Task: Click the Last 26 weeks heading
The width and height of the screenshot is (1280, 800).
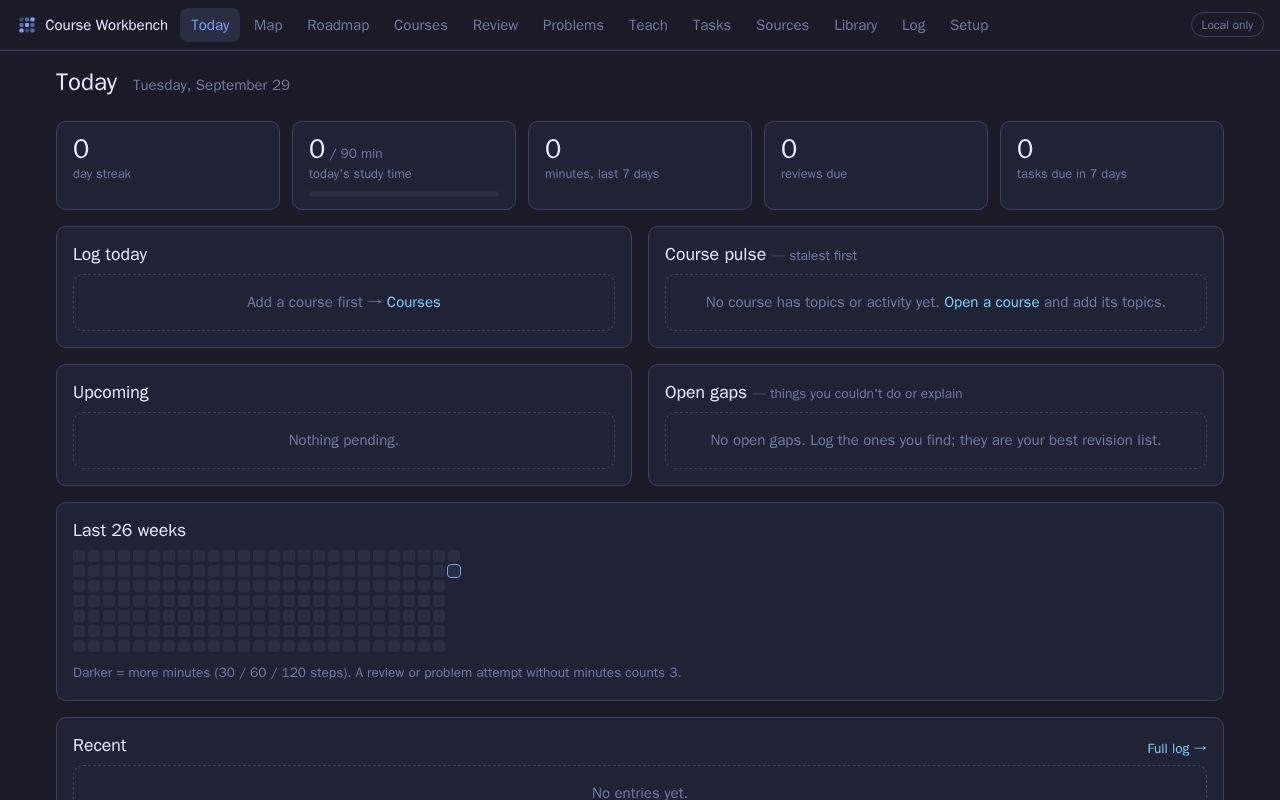Action: coord(129,530)
